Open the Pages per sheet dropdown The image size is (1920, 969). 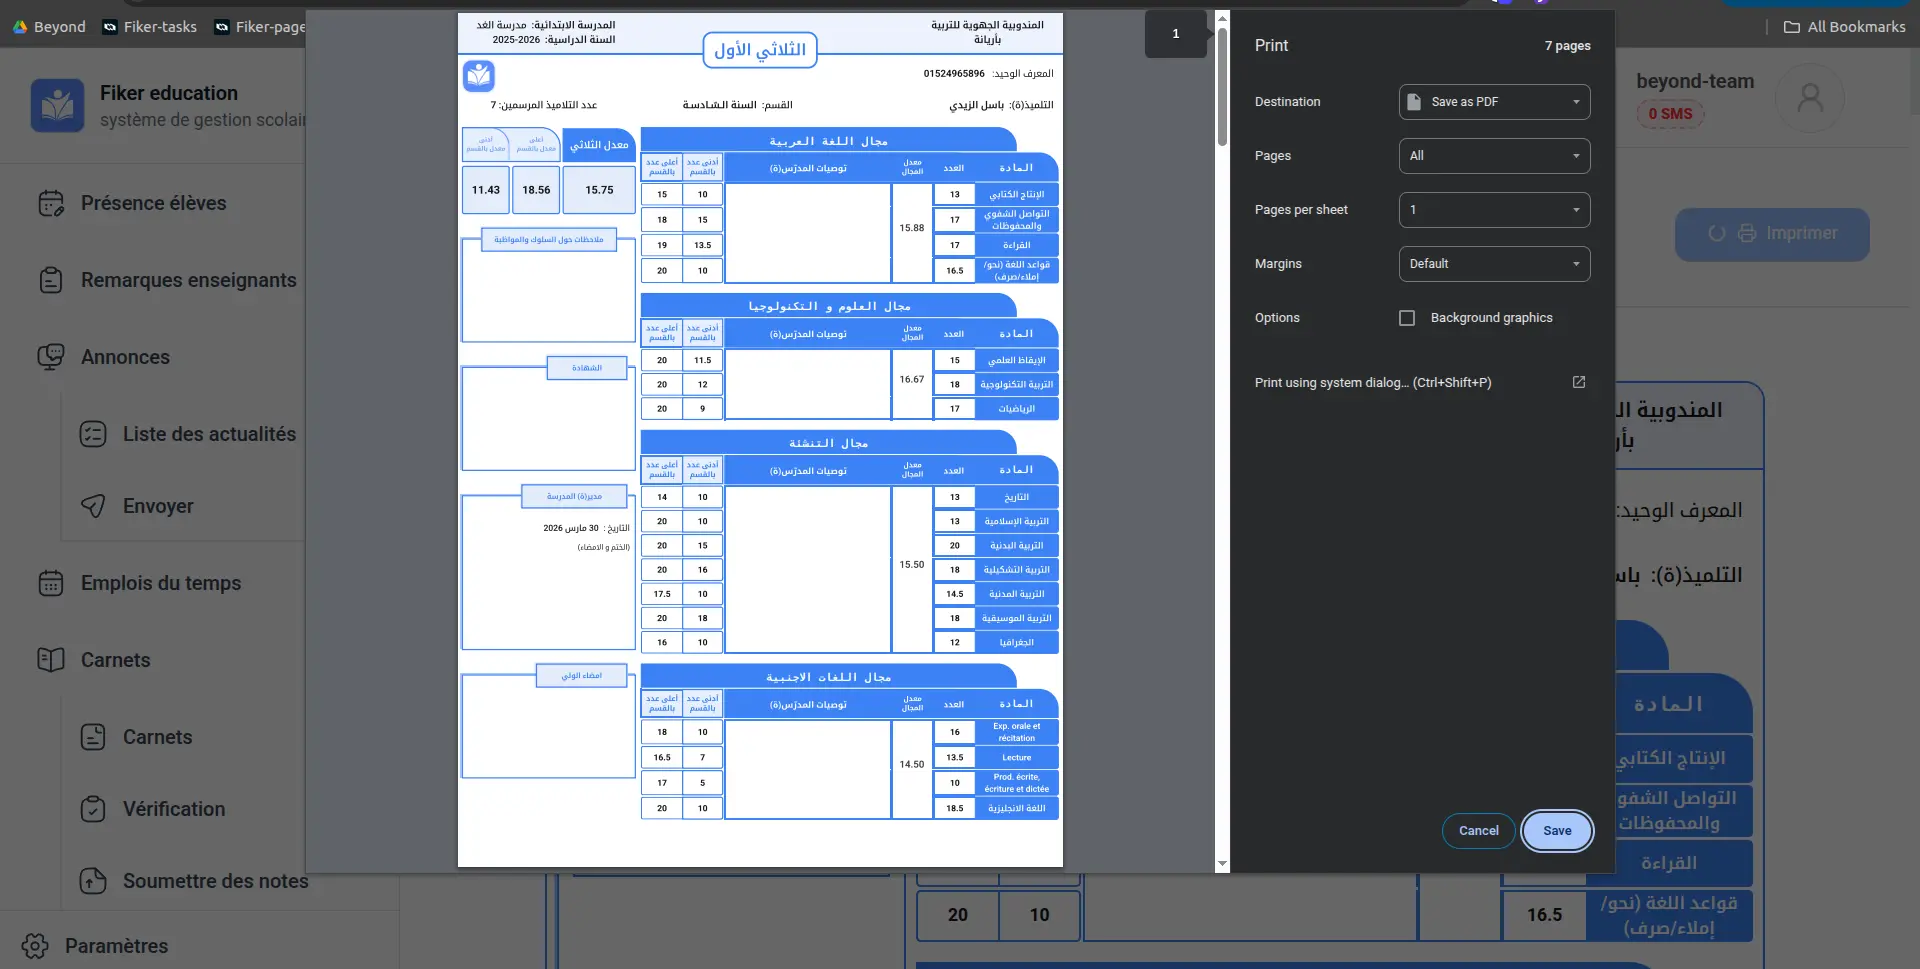1494,210
